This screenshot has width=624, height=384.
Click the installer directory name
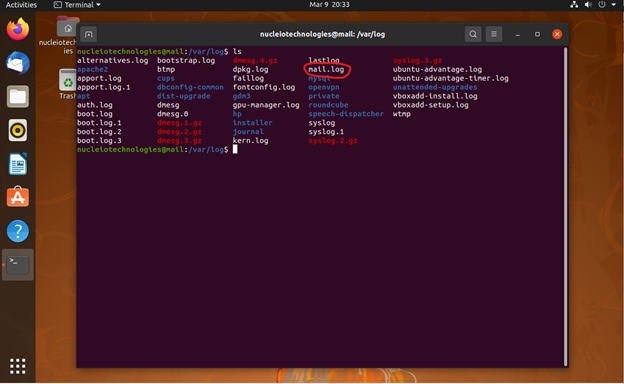coord(252,123)
